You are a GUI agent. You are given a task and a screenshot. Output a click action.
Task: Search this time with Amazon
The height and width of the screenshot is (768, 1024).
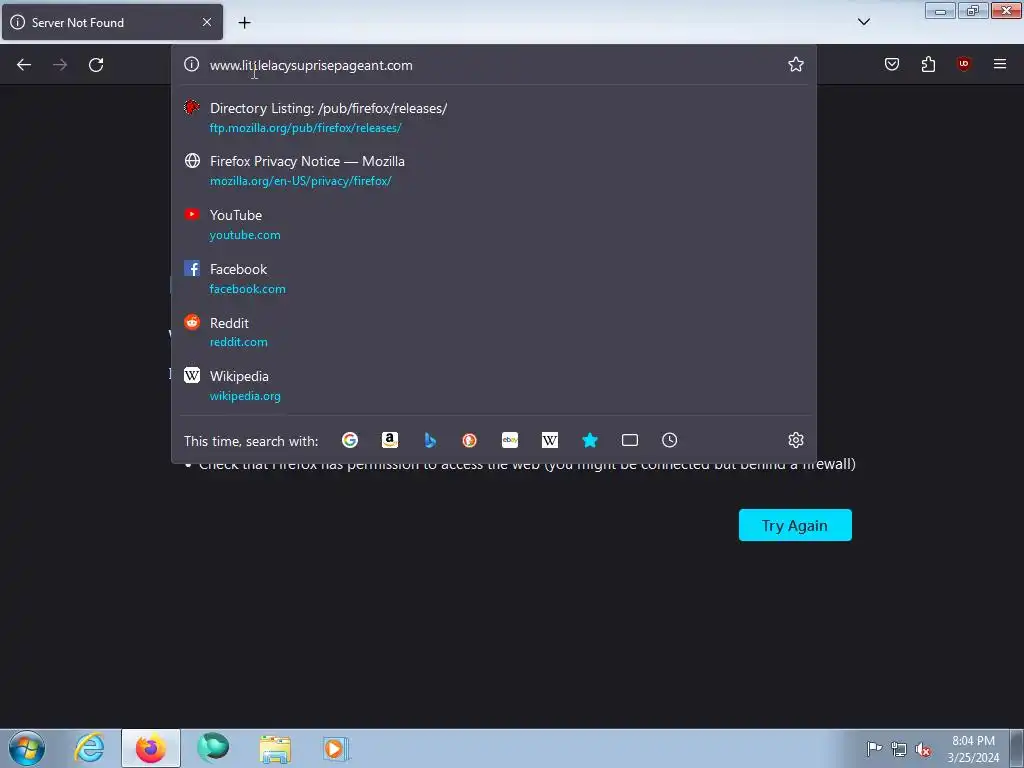(390, 440)
